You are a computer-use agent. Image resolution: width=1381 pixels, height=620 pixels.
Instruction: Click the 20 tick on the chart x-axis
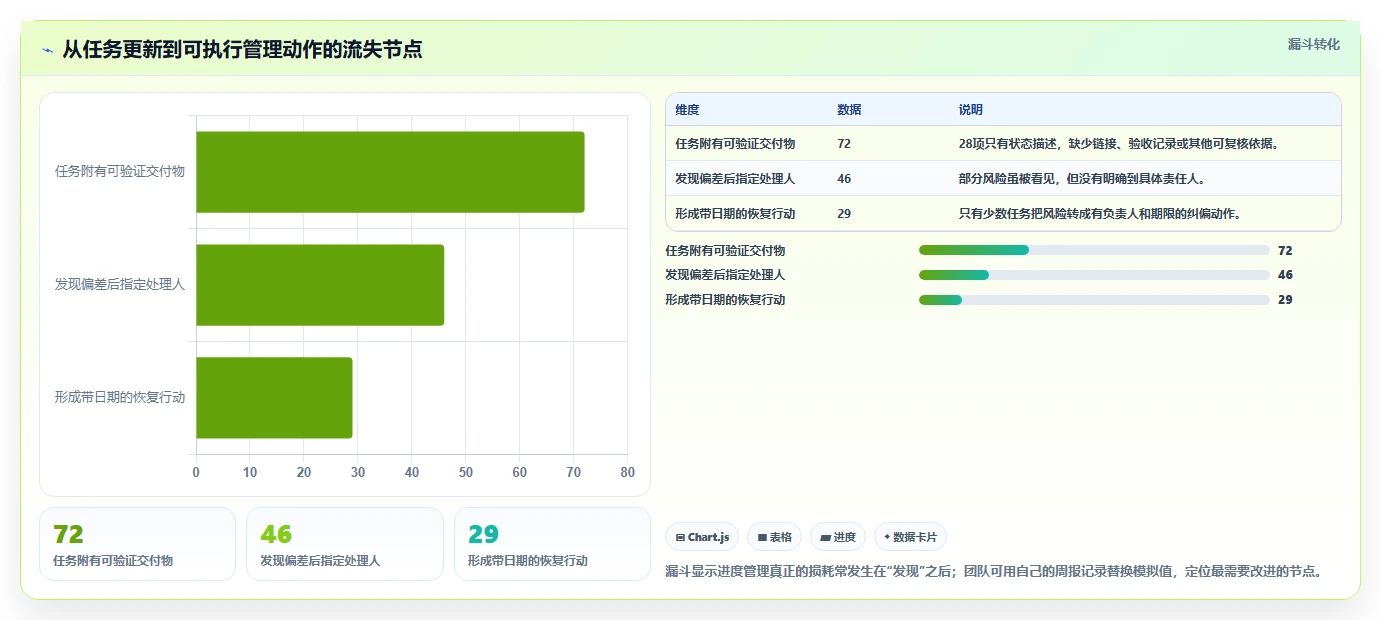(x=304, y=472)
